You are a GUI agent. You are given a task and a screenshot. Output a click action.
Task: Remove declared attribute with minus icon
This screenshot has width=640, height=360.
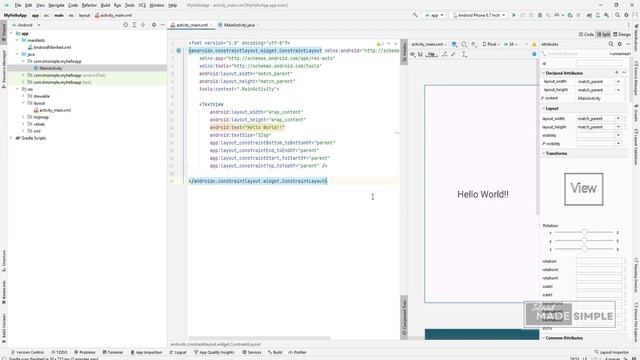coord(624,73)
